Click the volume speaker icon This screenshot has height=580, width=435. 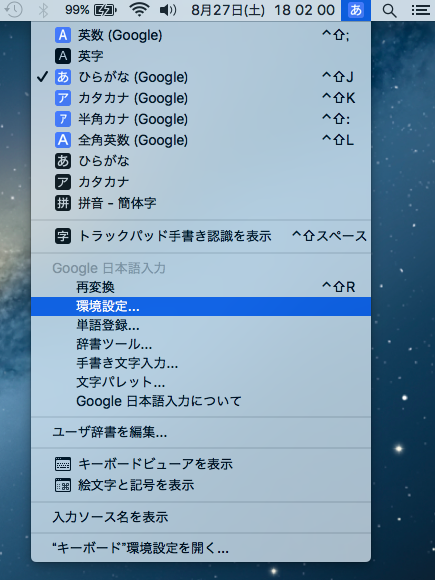[168, 10]
